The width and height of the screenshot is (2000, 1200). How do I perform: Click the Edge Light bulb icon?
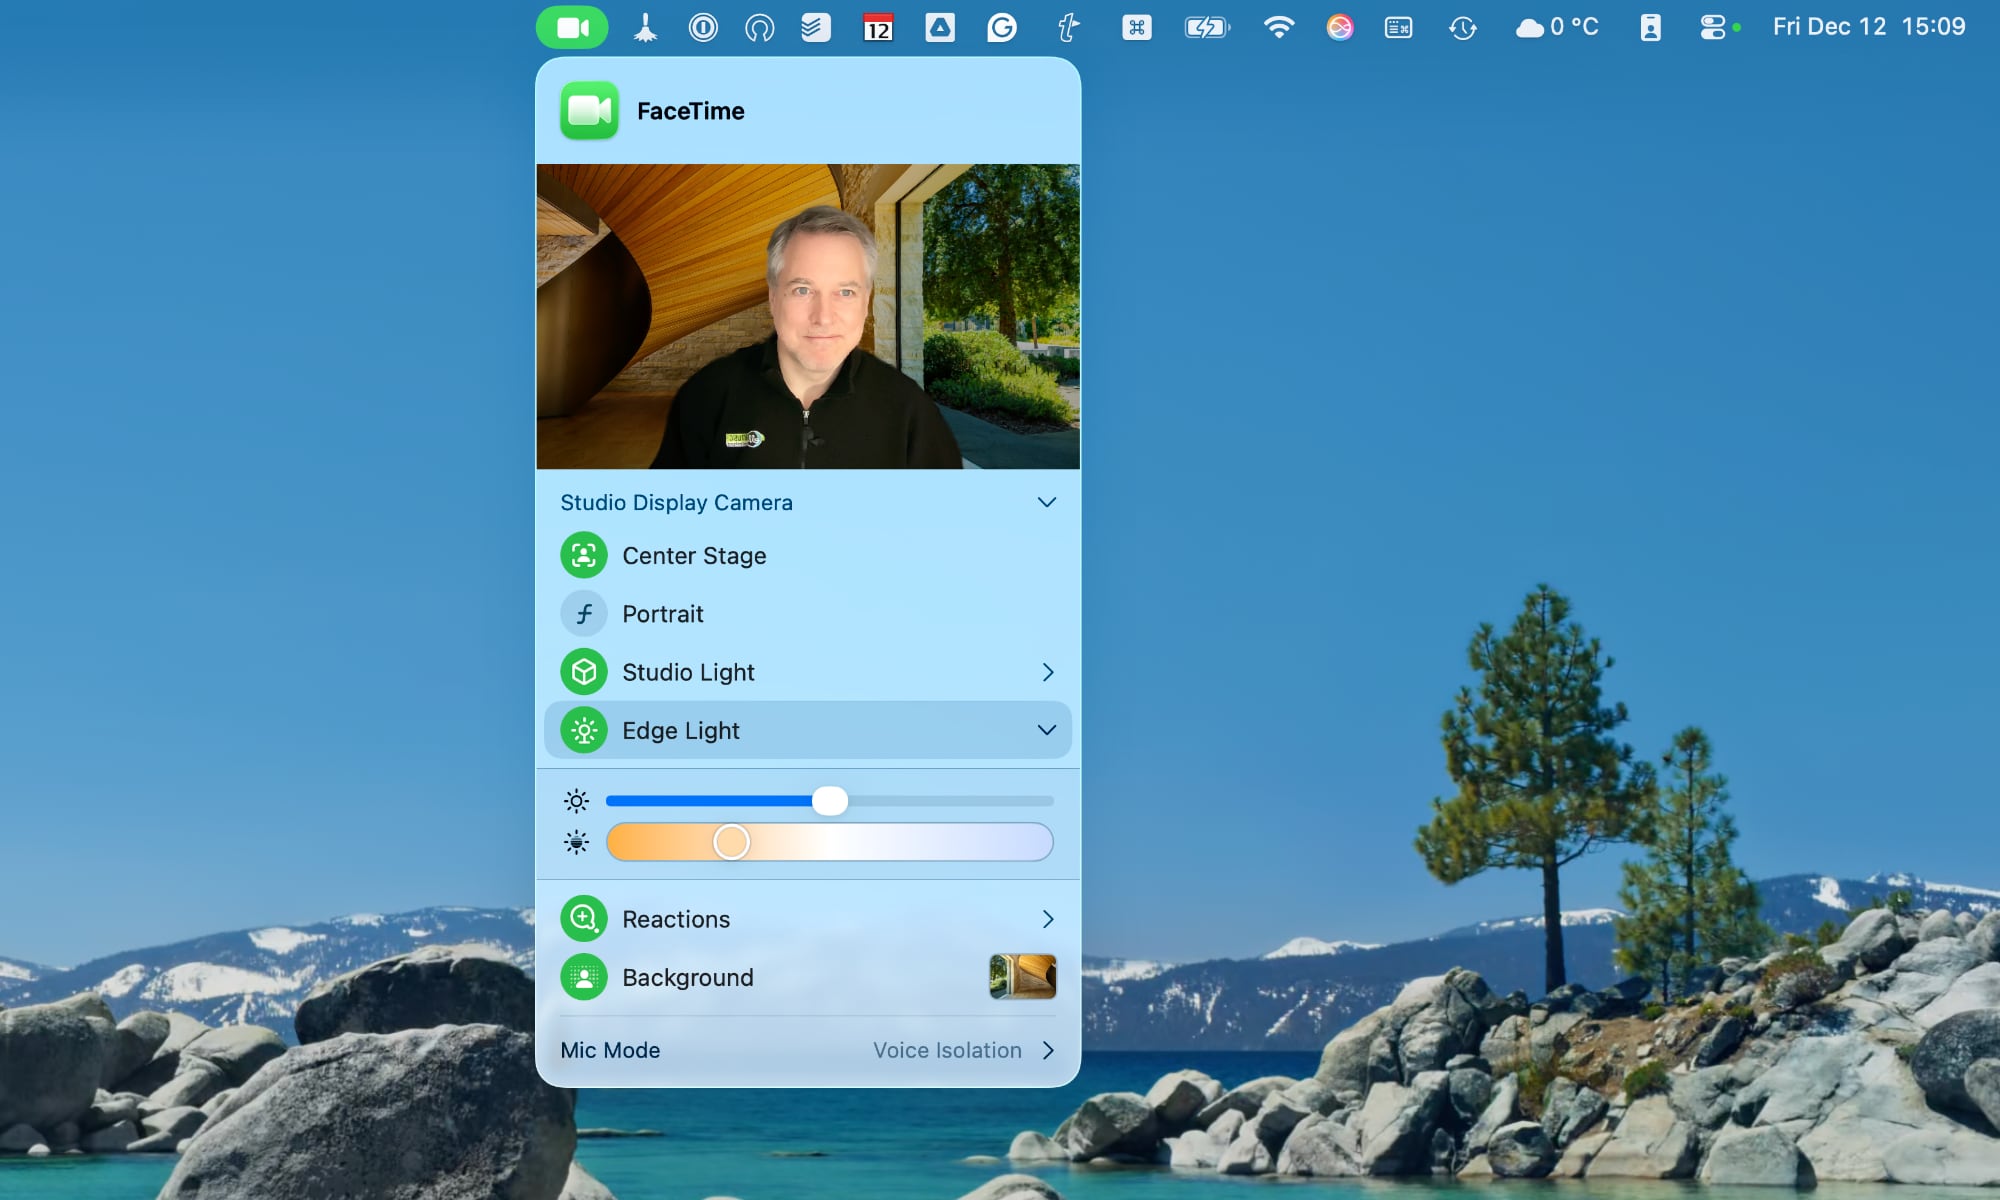[584, 730]
